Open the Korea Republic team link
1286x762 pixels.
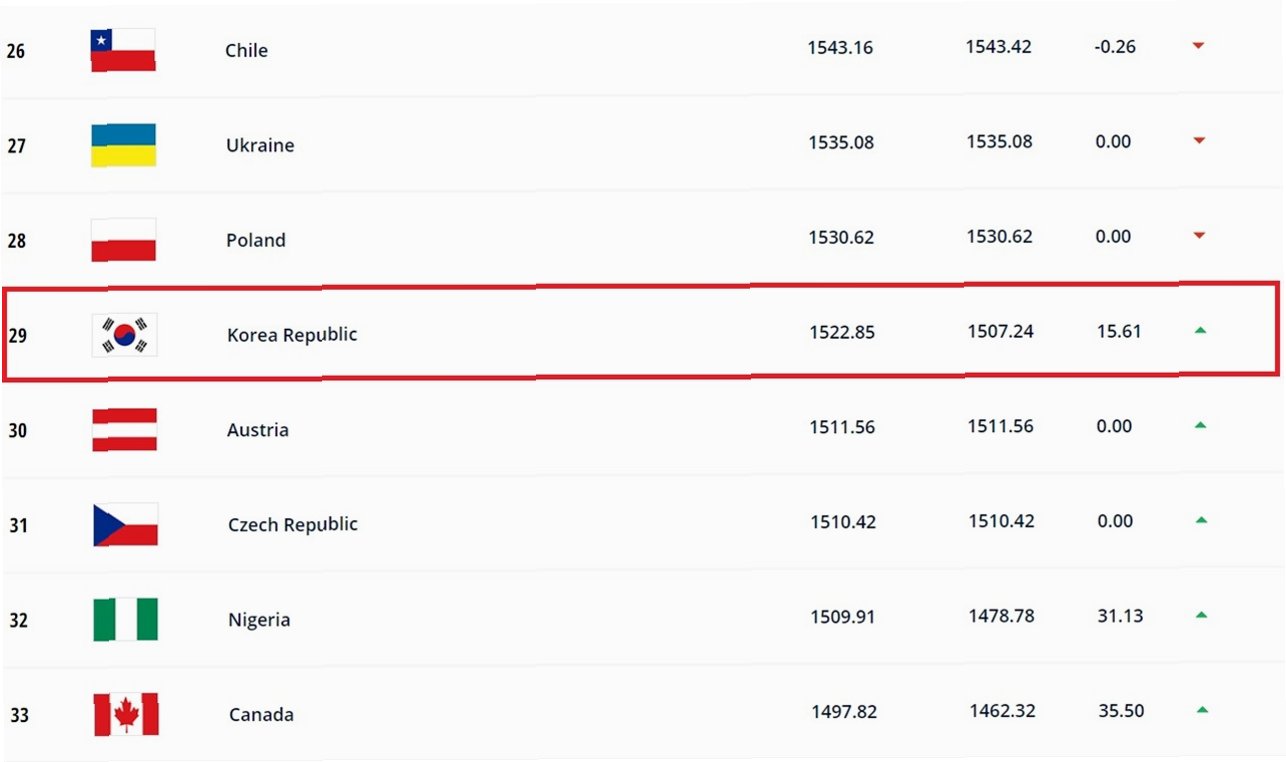[292, 335]
